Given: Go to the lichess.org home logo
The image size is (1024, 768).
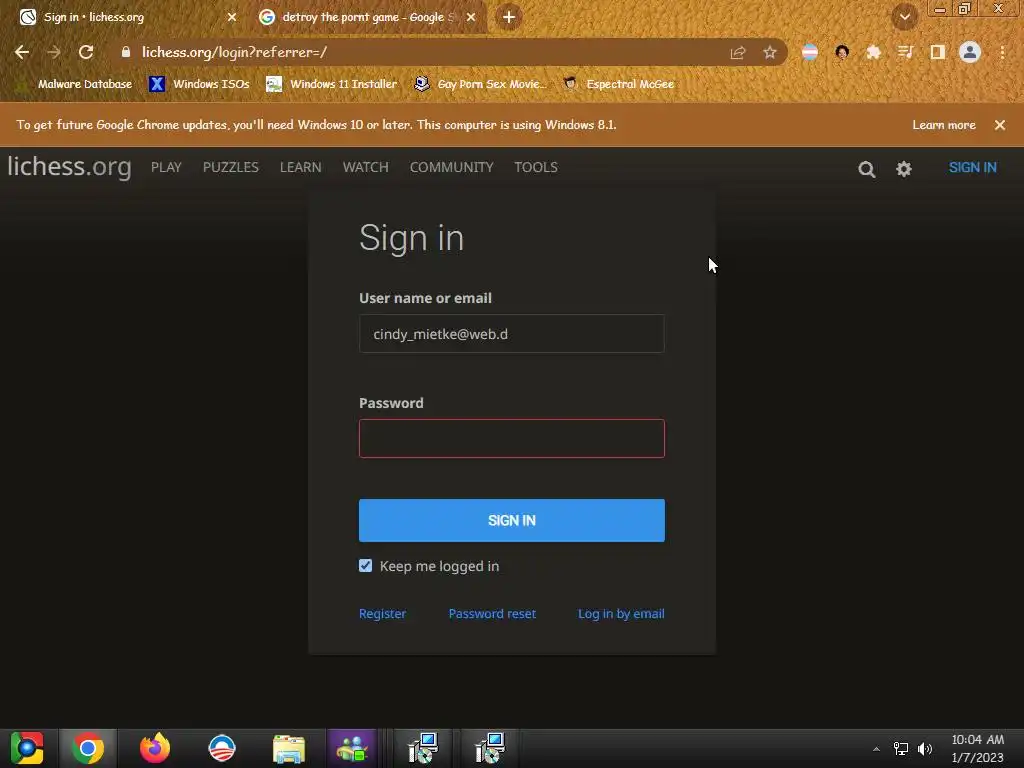Looking at the screenshot, I should click(x=69, y=167).
